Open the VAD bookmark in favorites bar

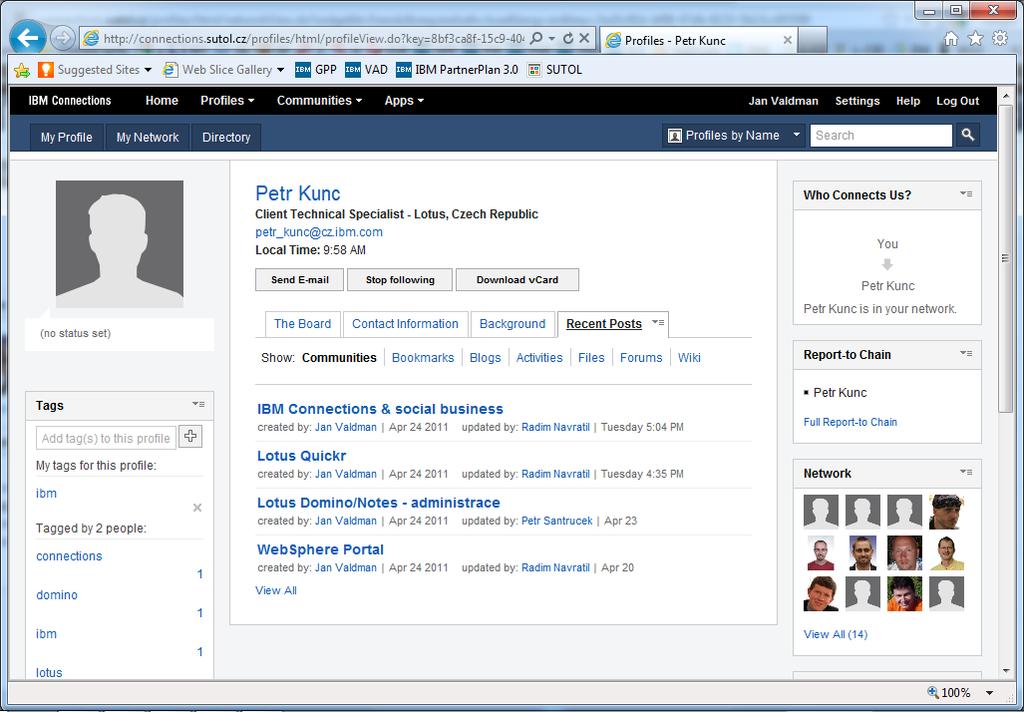point(366,70)
